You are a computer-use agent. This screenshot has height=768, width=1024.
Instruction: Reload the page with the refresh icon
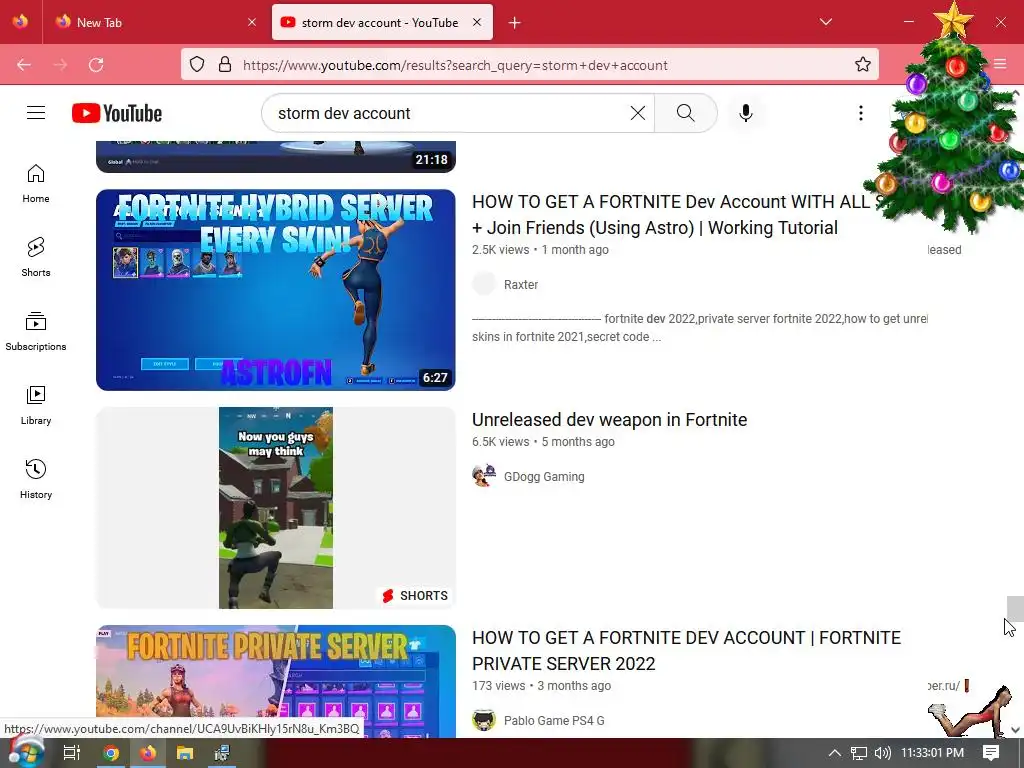(96, 65)
